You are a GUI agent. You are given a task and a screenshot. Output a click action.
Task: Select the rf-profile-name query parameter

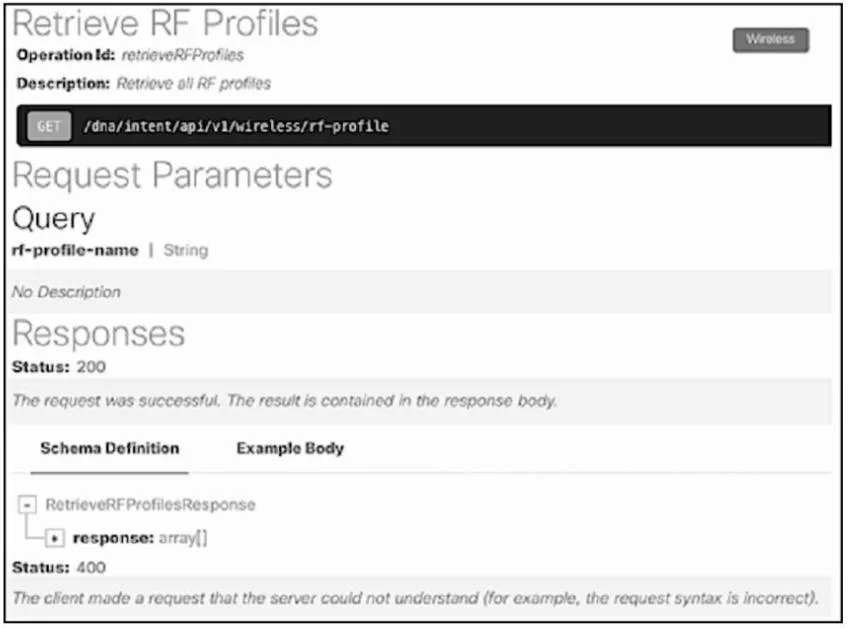[75, 250]
